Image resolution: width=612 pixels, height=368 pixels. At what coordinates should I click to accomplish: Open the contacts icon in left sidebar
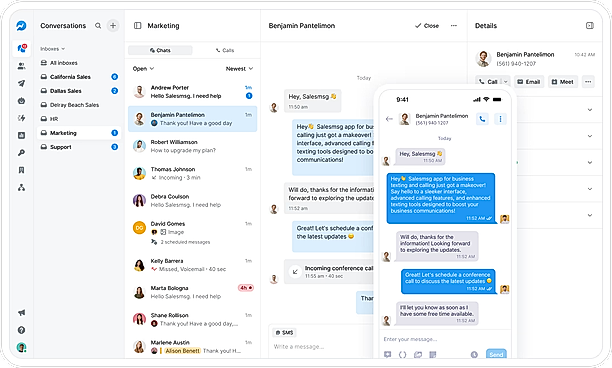21,66
